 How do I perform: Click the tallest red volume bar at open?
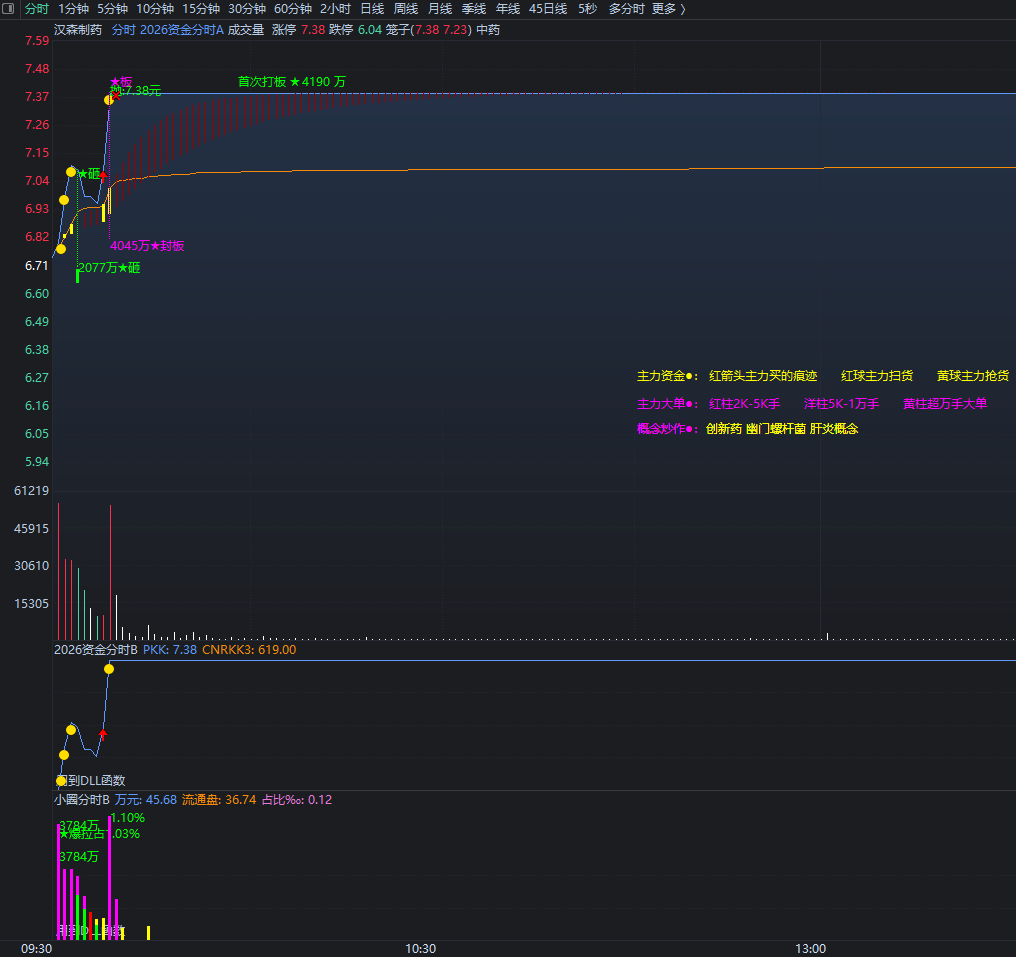pos(58,571)
